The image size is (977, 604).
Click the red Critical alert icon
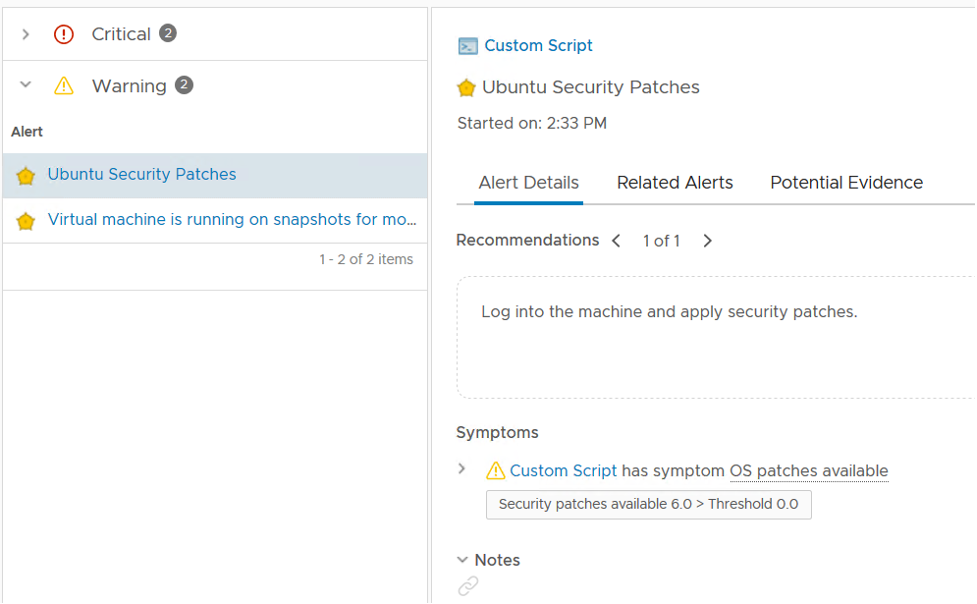tap(64, 34)
